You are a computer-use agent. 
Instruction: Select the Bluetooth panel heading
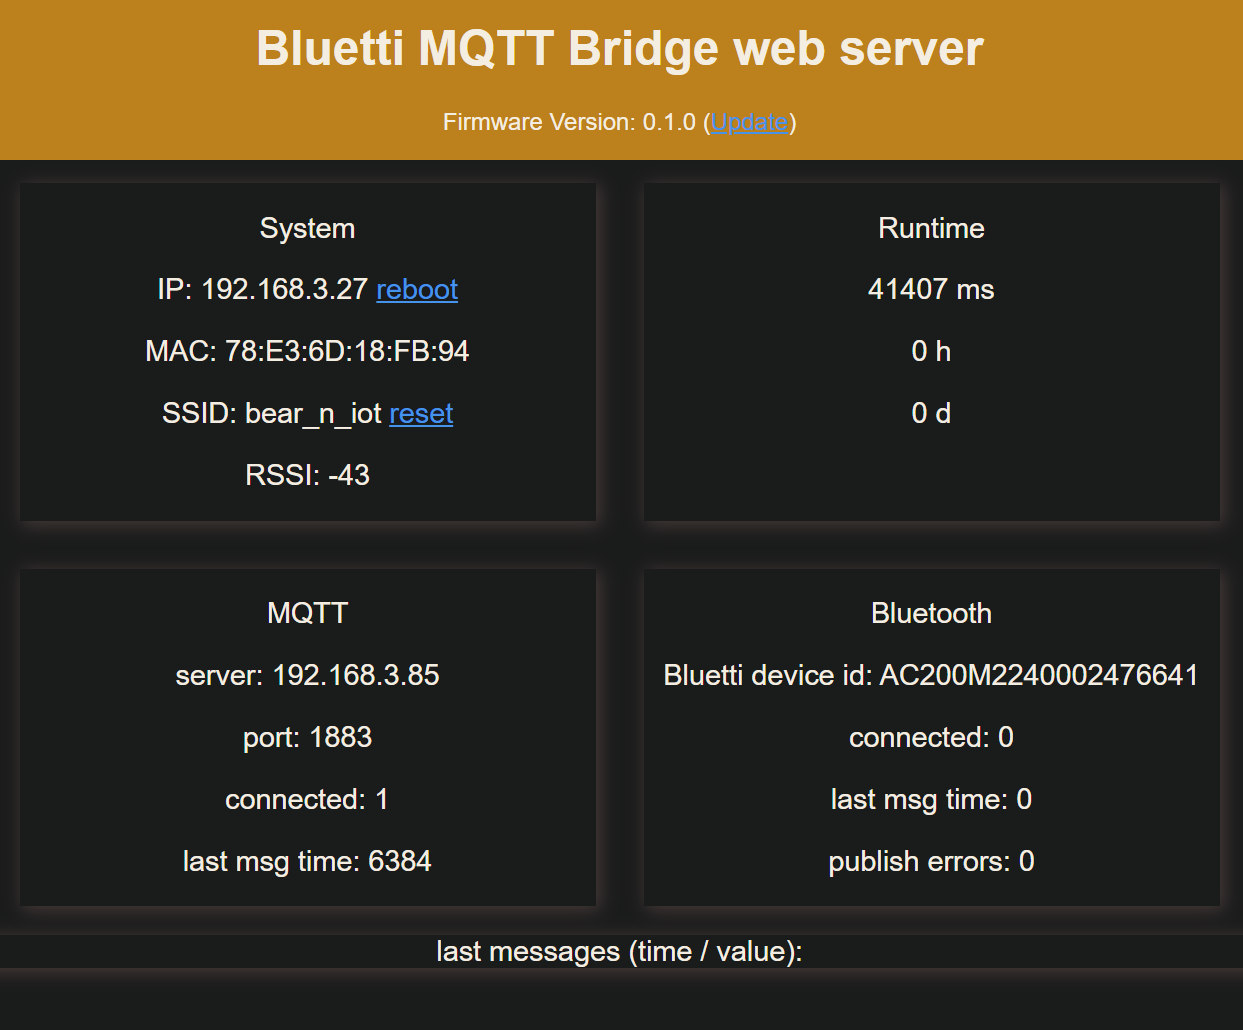(930, 613)
